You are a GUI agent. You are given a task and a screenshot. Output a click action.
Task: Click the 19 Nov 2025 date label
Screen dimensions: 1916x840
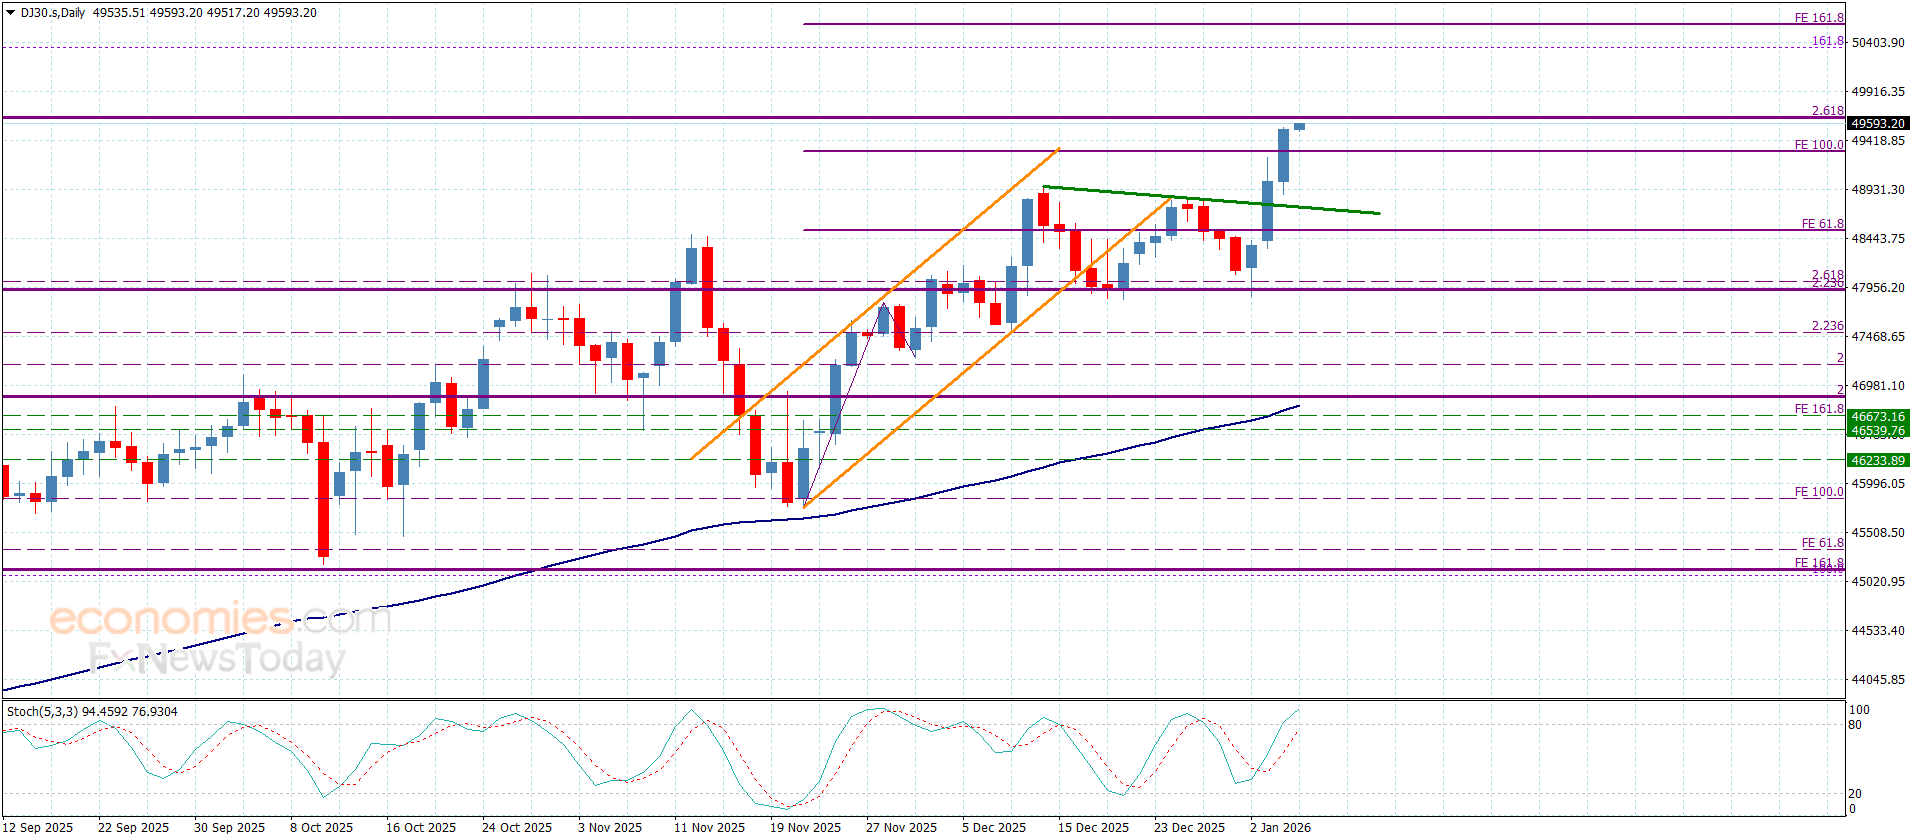pos(805,827)
